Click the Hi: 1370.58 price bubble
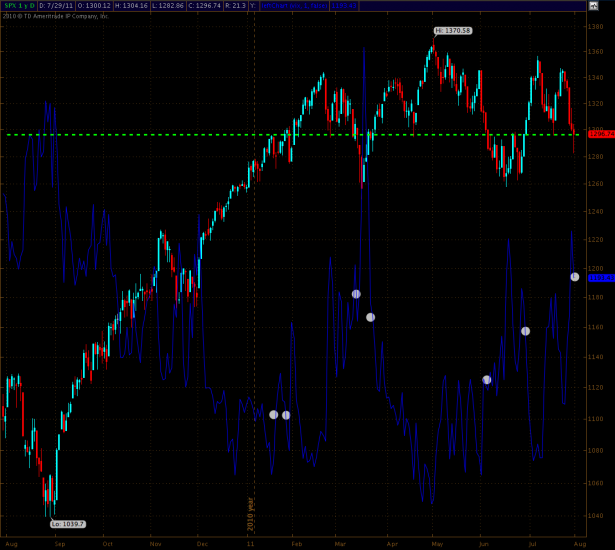 [453, 31]
